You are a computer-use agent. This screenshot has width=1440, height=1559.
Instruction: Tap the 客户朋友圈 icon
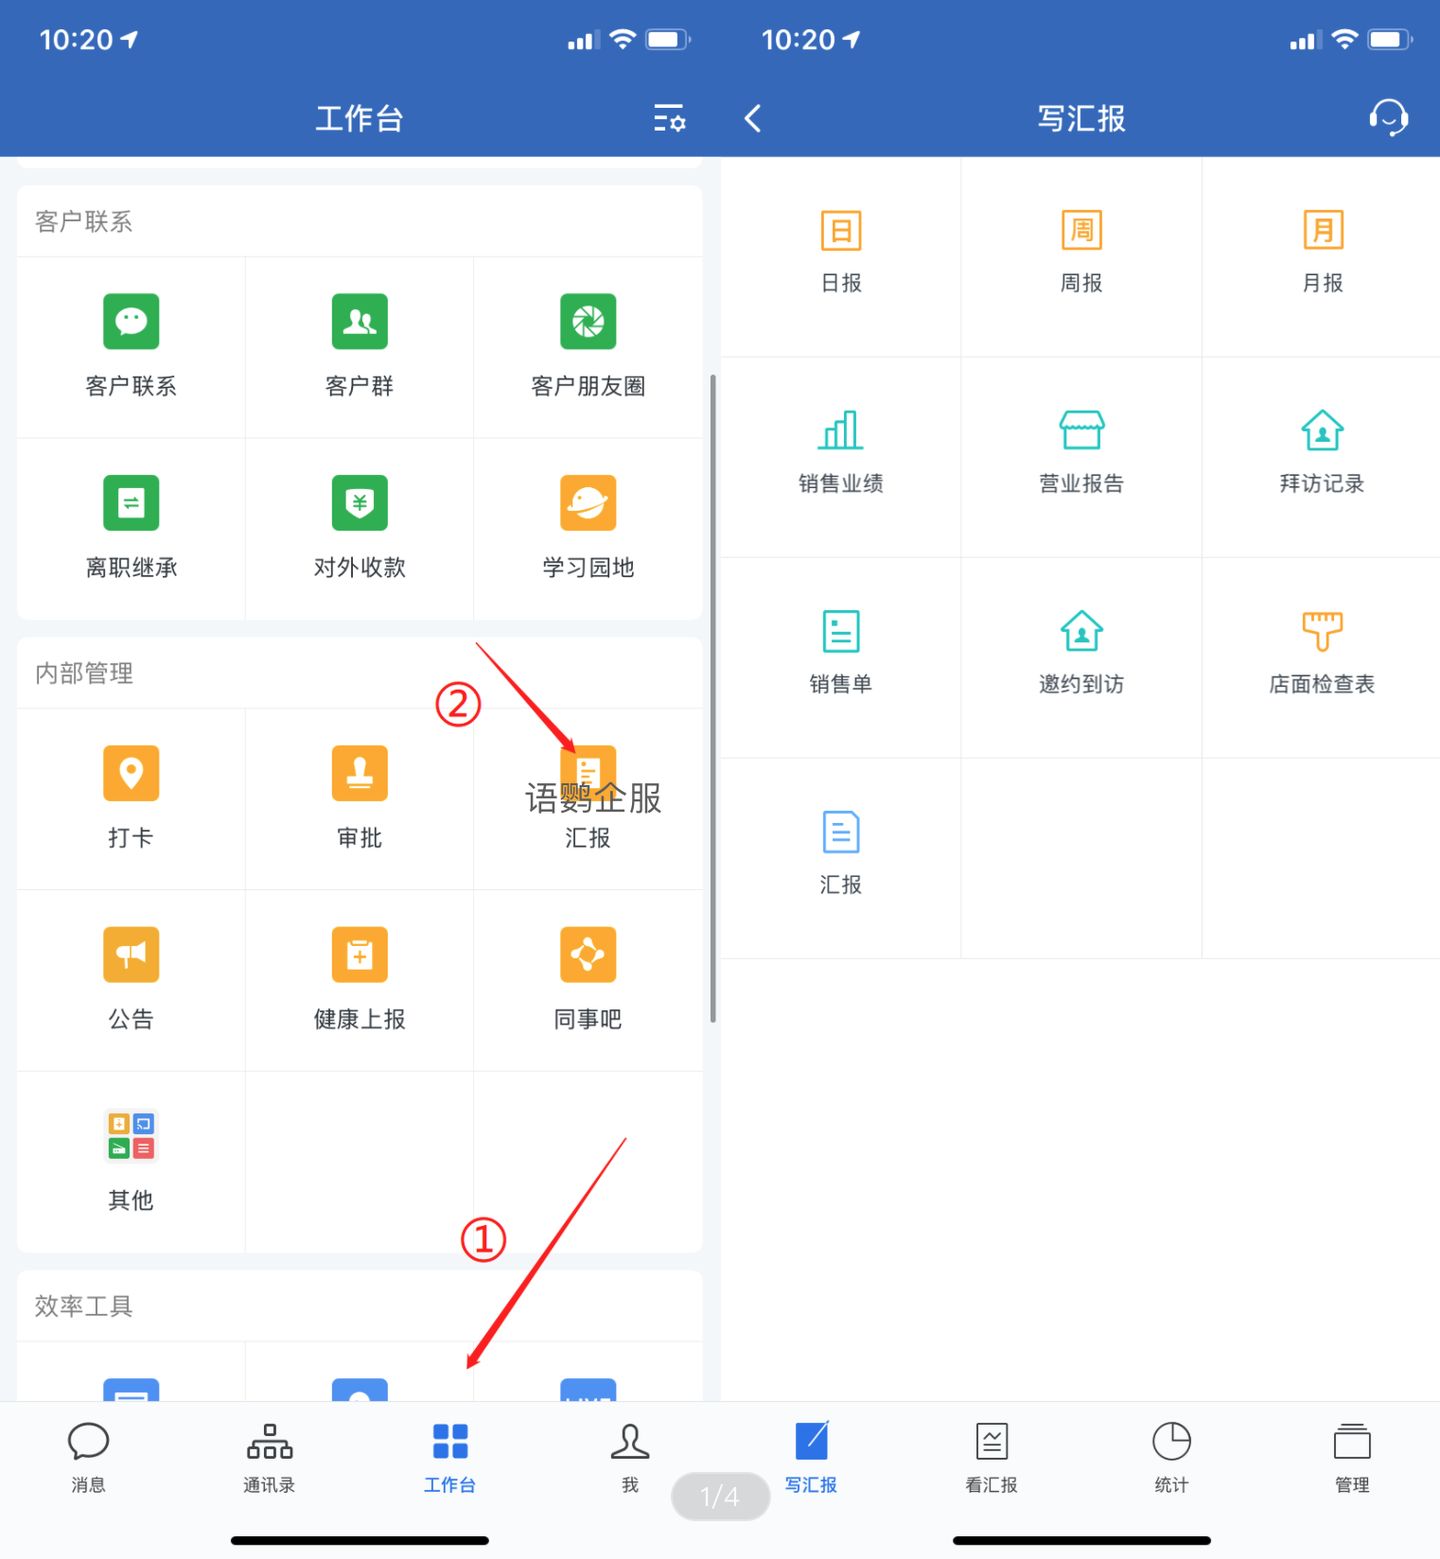[588, 322]
